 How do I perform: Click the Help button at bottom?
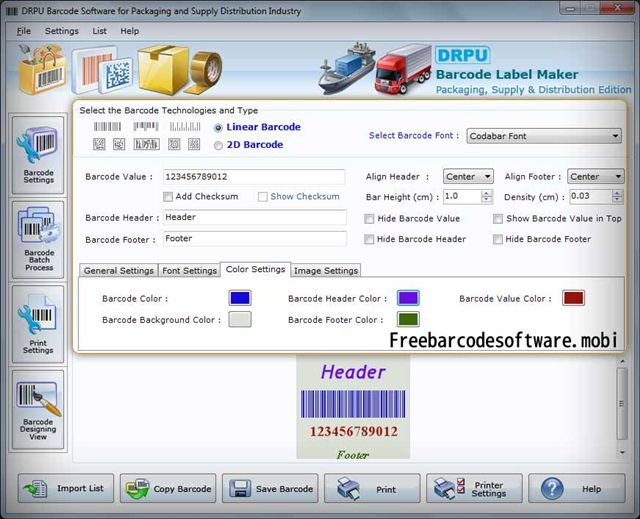pyautogui.click(x=577, y=488)
